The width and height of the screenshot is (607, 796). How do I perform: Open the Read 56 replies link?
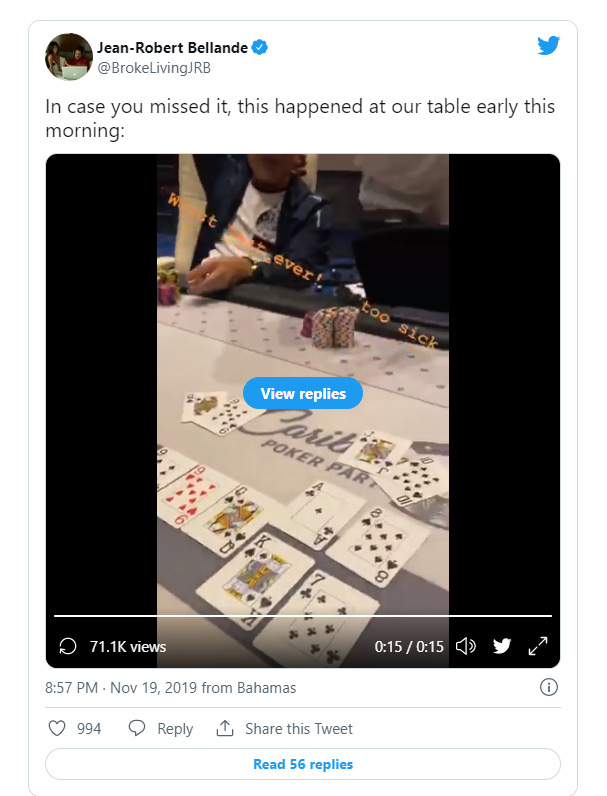(303, 764)
